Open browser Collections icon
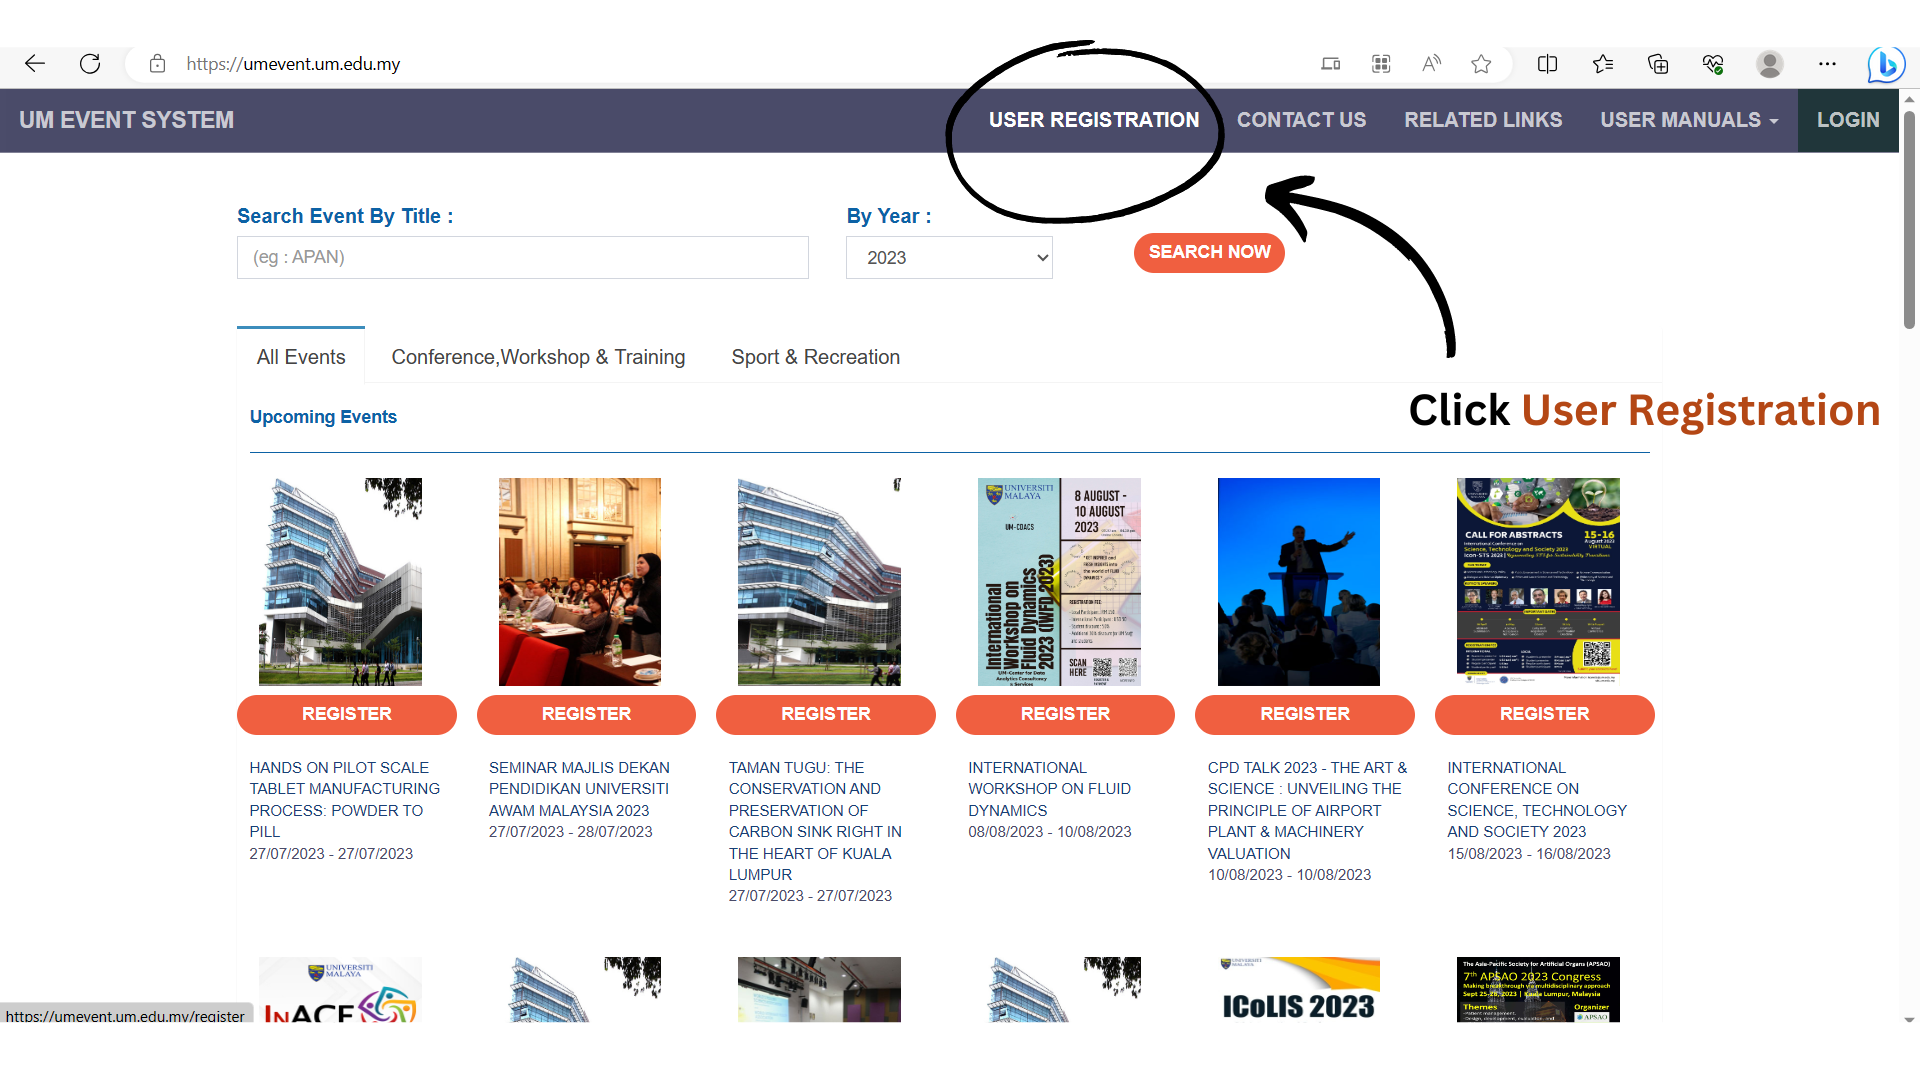1920x1080 pixels. [x=1658, y=64]
